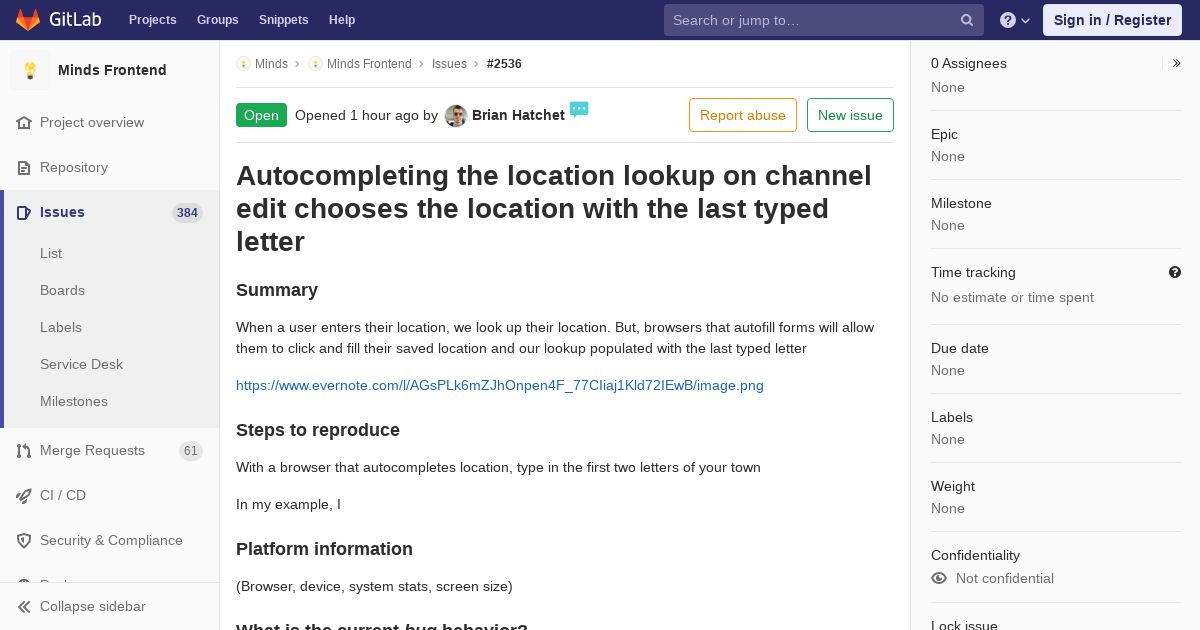
Task: Open the Projects menu
Action: [x=152, y=20]
